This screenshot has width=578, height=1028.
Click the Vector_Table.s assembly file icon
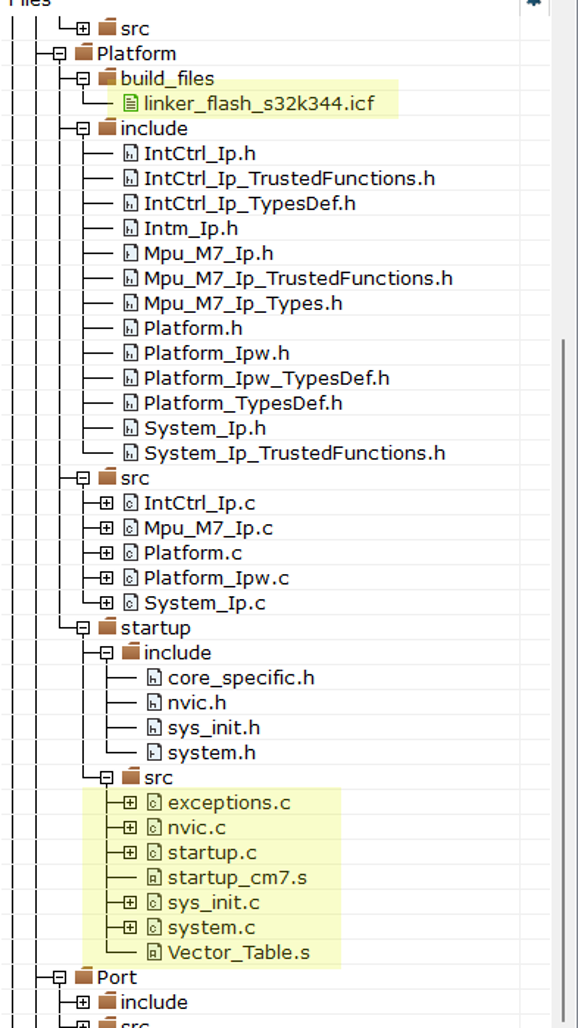coord(155,953)
